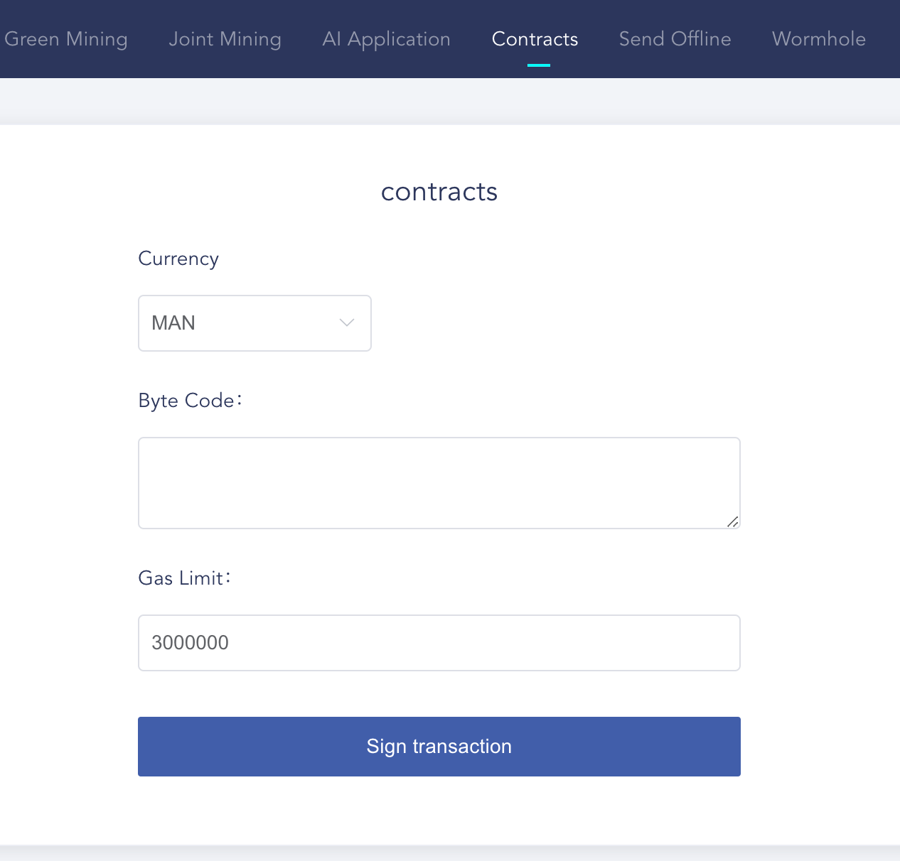This screenshot has height=861, width=900.
Task: Click the contracts page heading
Action: coord(439,191)
